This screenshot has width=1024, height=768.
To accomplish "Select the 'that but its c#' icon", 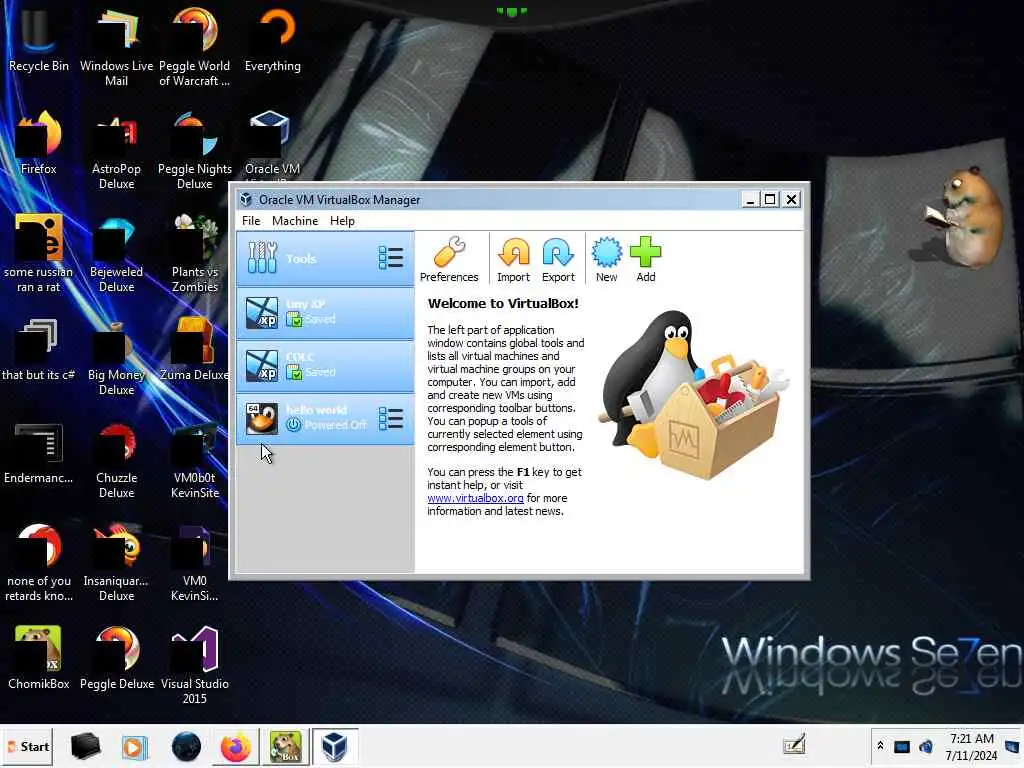I will [39, 350].
